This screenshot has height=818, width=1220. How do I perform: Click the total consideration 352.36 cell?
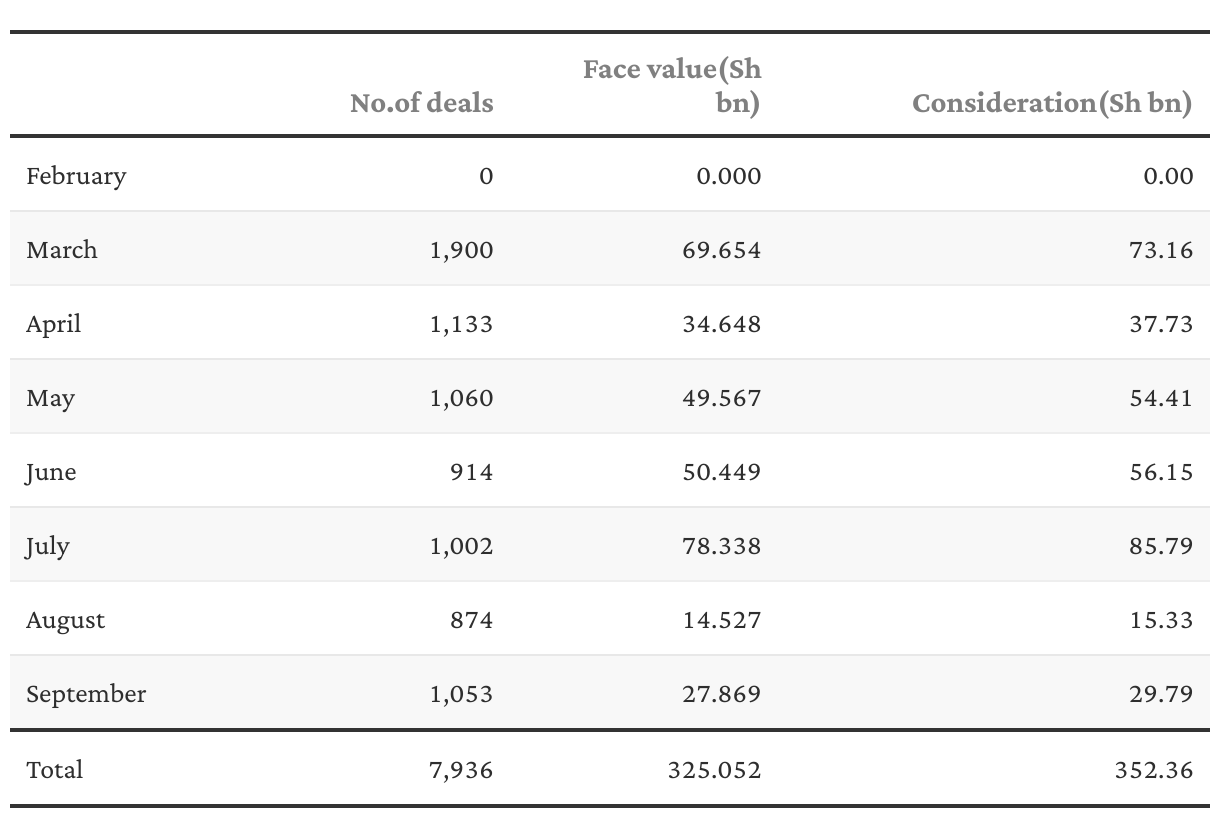click(1153, 770)
